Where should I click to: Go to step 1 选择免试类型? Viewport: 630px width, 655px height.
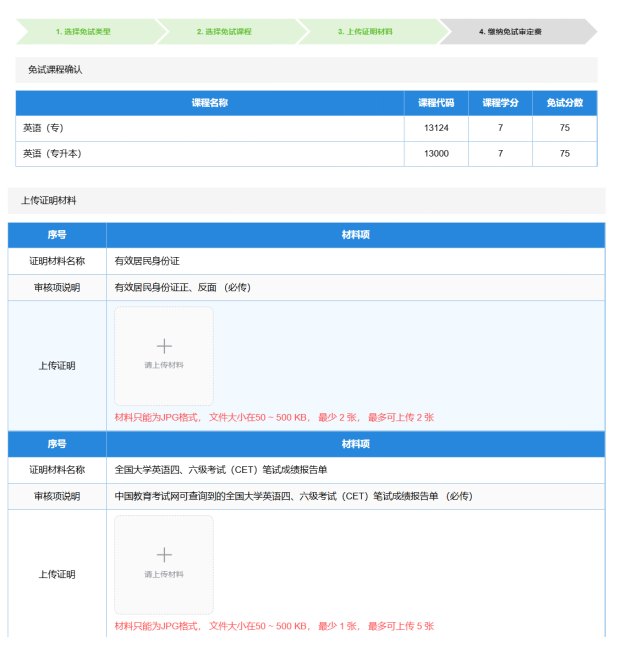click(83, 32)
